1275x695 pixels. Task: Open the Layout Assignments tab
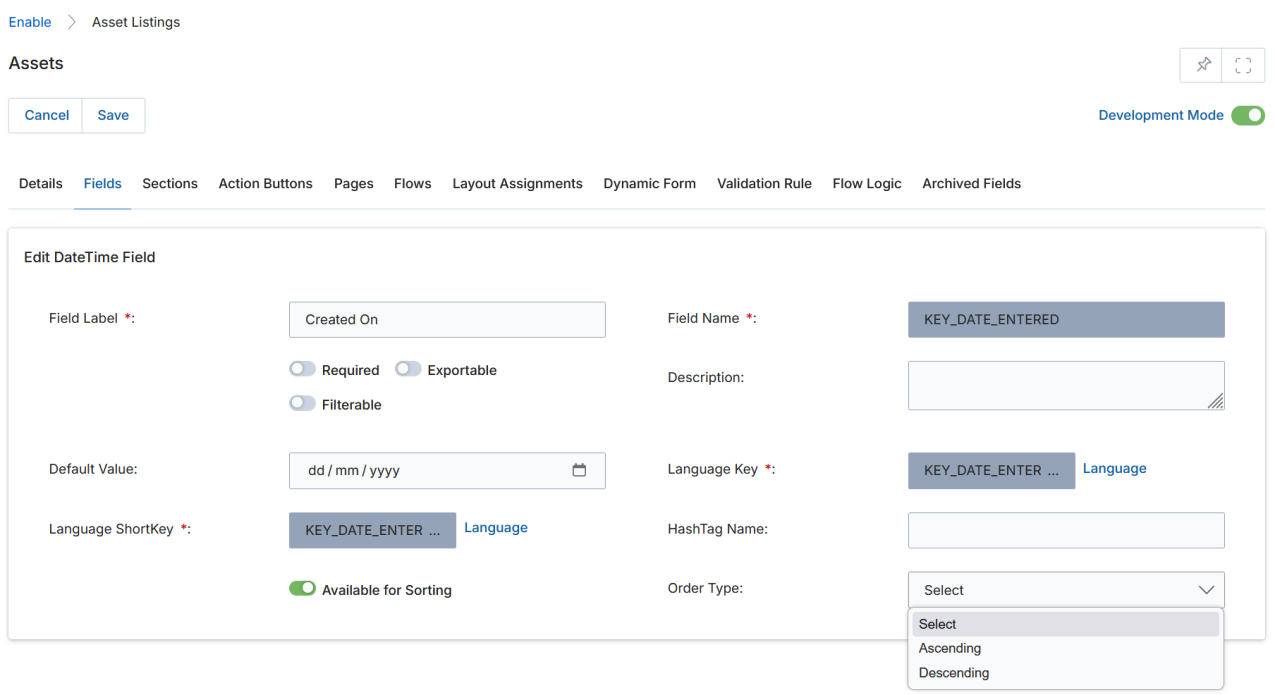pos(518,183)
